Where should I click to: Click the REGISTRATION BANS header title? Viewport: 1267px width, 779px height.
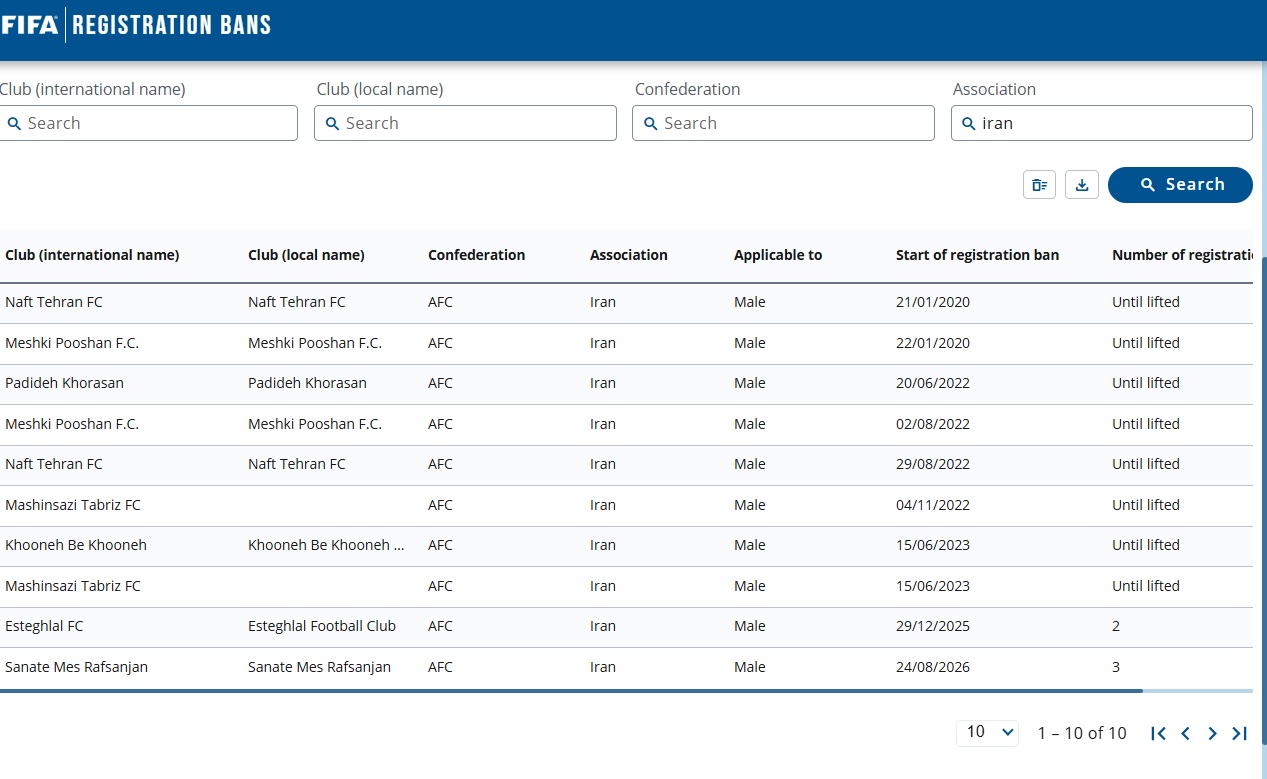tap(172, 24)
